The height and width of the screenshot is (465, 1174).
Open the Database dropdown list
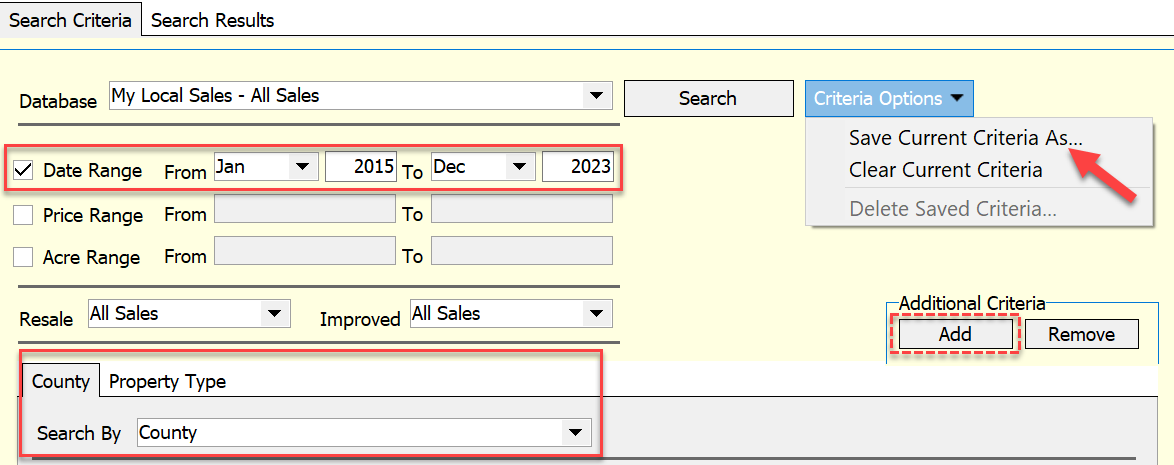[x=360, y=96]
